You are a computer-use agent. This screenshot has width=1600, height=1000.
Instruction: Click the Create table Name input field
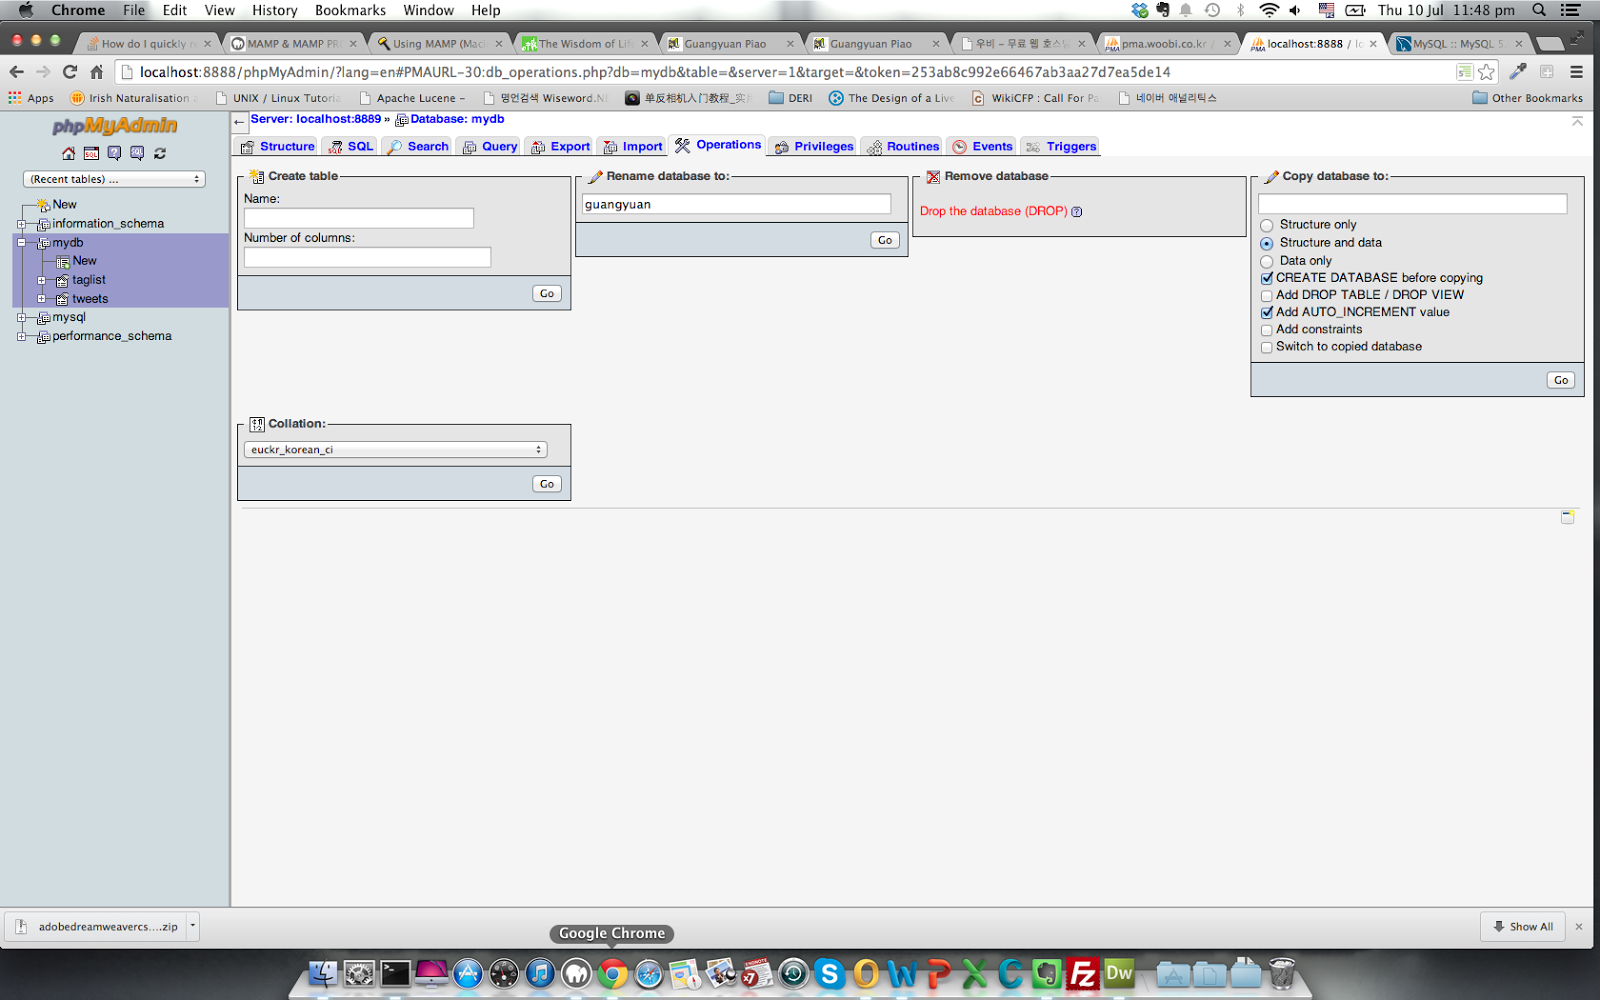358,217
